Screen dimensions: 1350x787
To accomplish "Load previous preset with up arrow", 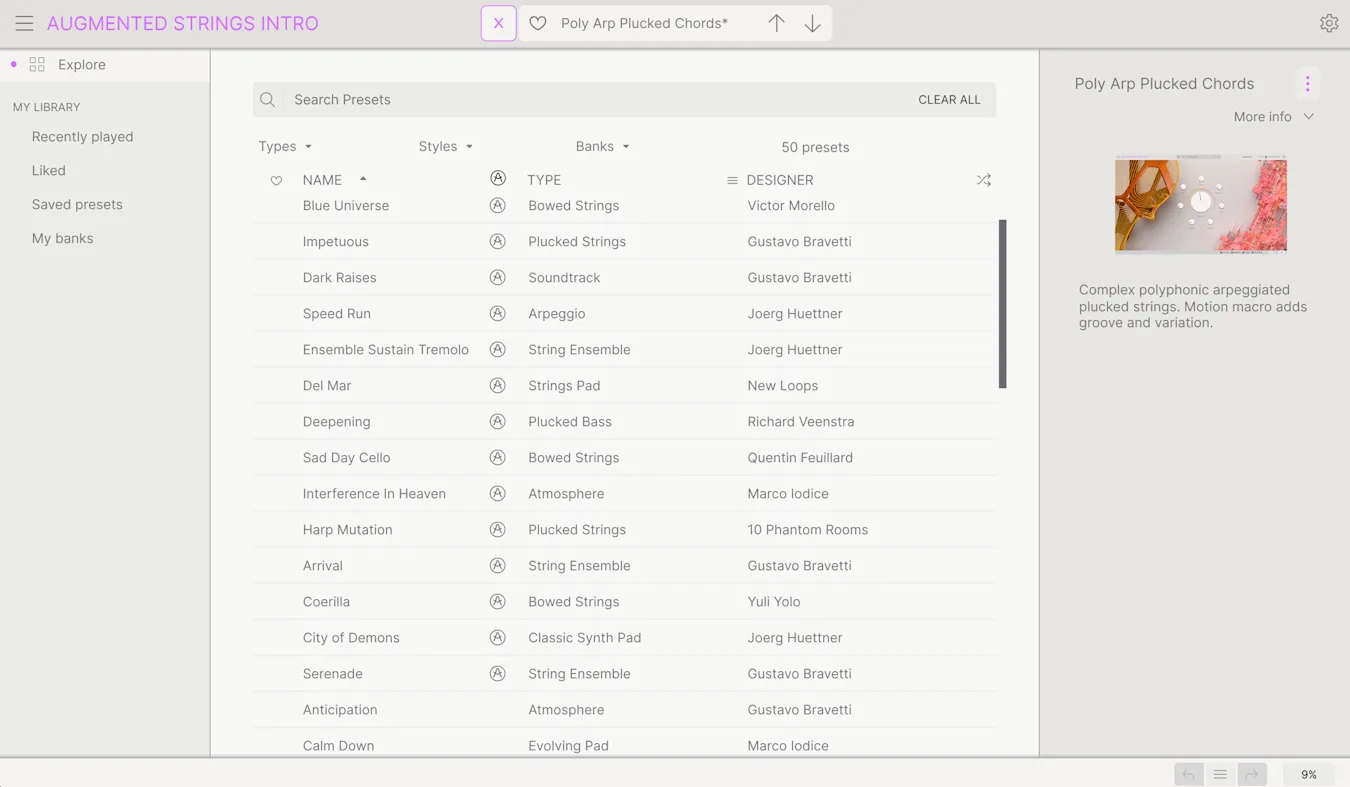I will click(x=776, y=23).
